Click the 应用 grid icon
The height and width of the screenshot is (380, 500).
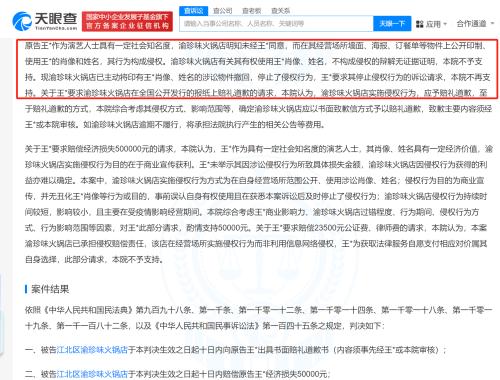[x=420, y=24]
